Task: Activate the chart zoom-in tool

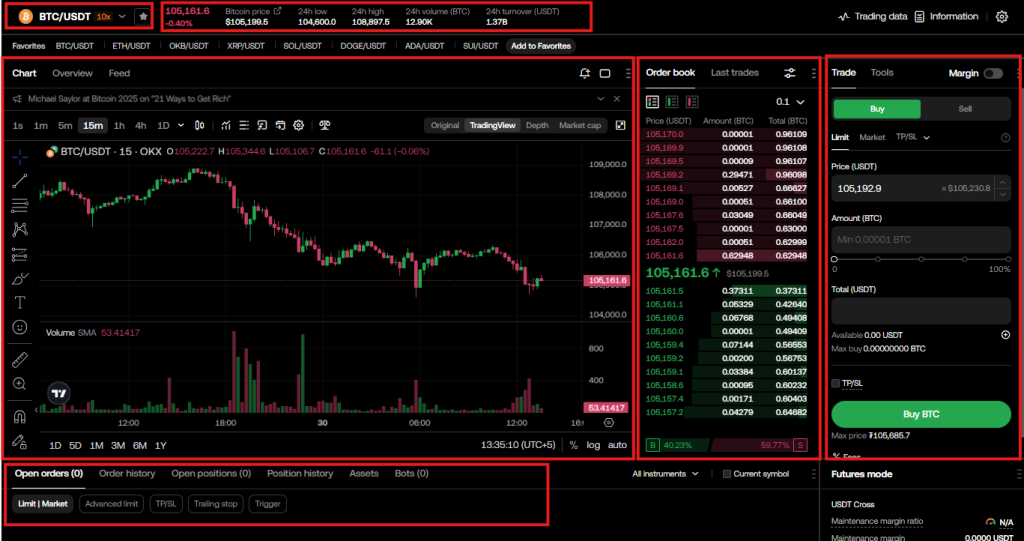Action: pos(20,384)
